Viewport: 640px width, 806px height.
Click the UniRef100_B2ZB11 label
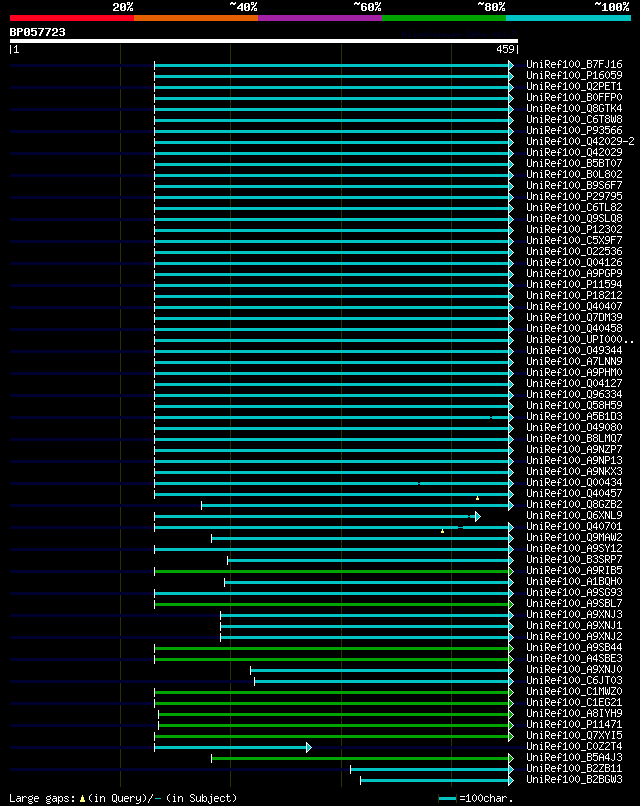click(x=574, y=768)
